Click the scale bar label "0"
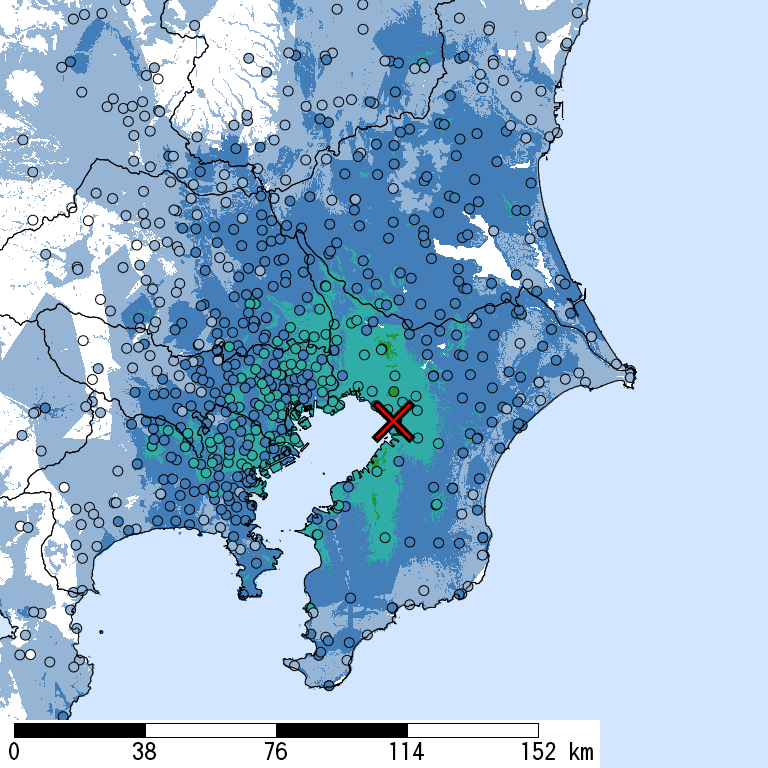The image size is (768, 768). point(14,751)
